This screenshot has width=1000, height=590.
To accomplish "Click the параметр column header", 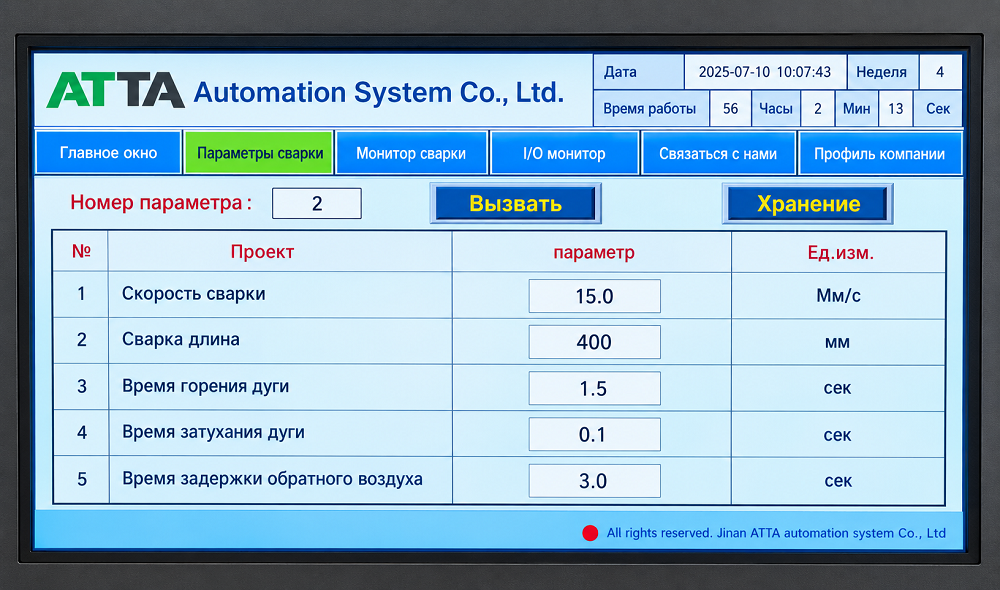I will [x=594, y=253].
